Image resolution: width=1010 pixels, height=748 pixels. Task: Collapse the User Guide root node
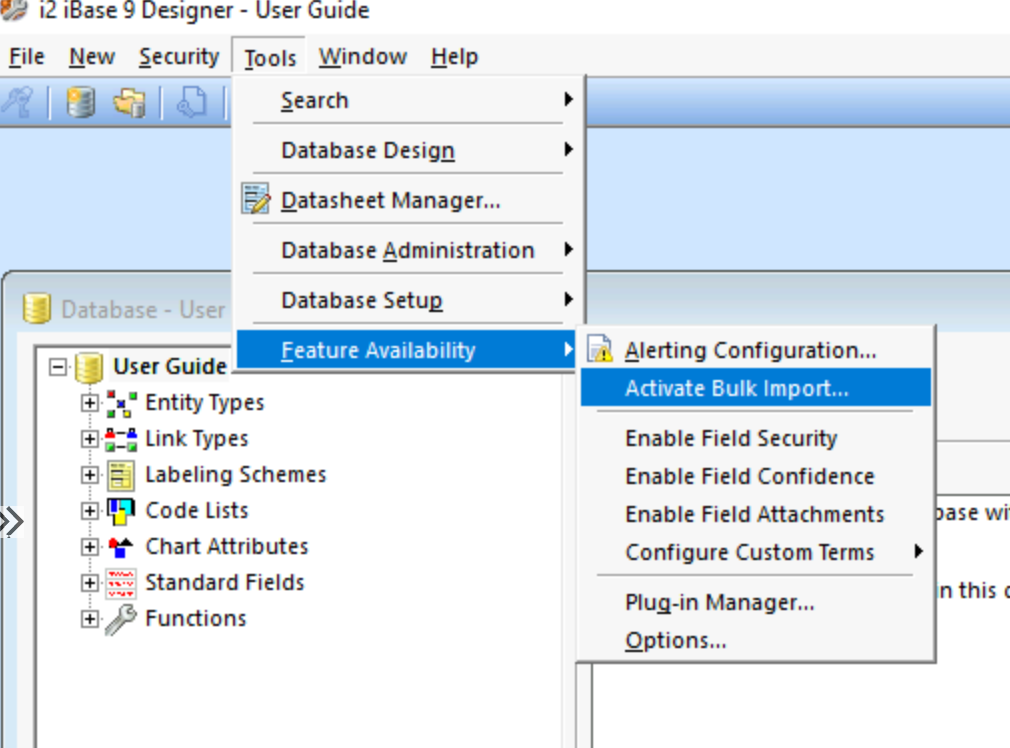[59, 367]
